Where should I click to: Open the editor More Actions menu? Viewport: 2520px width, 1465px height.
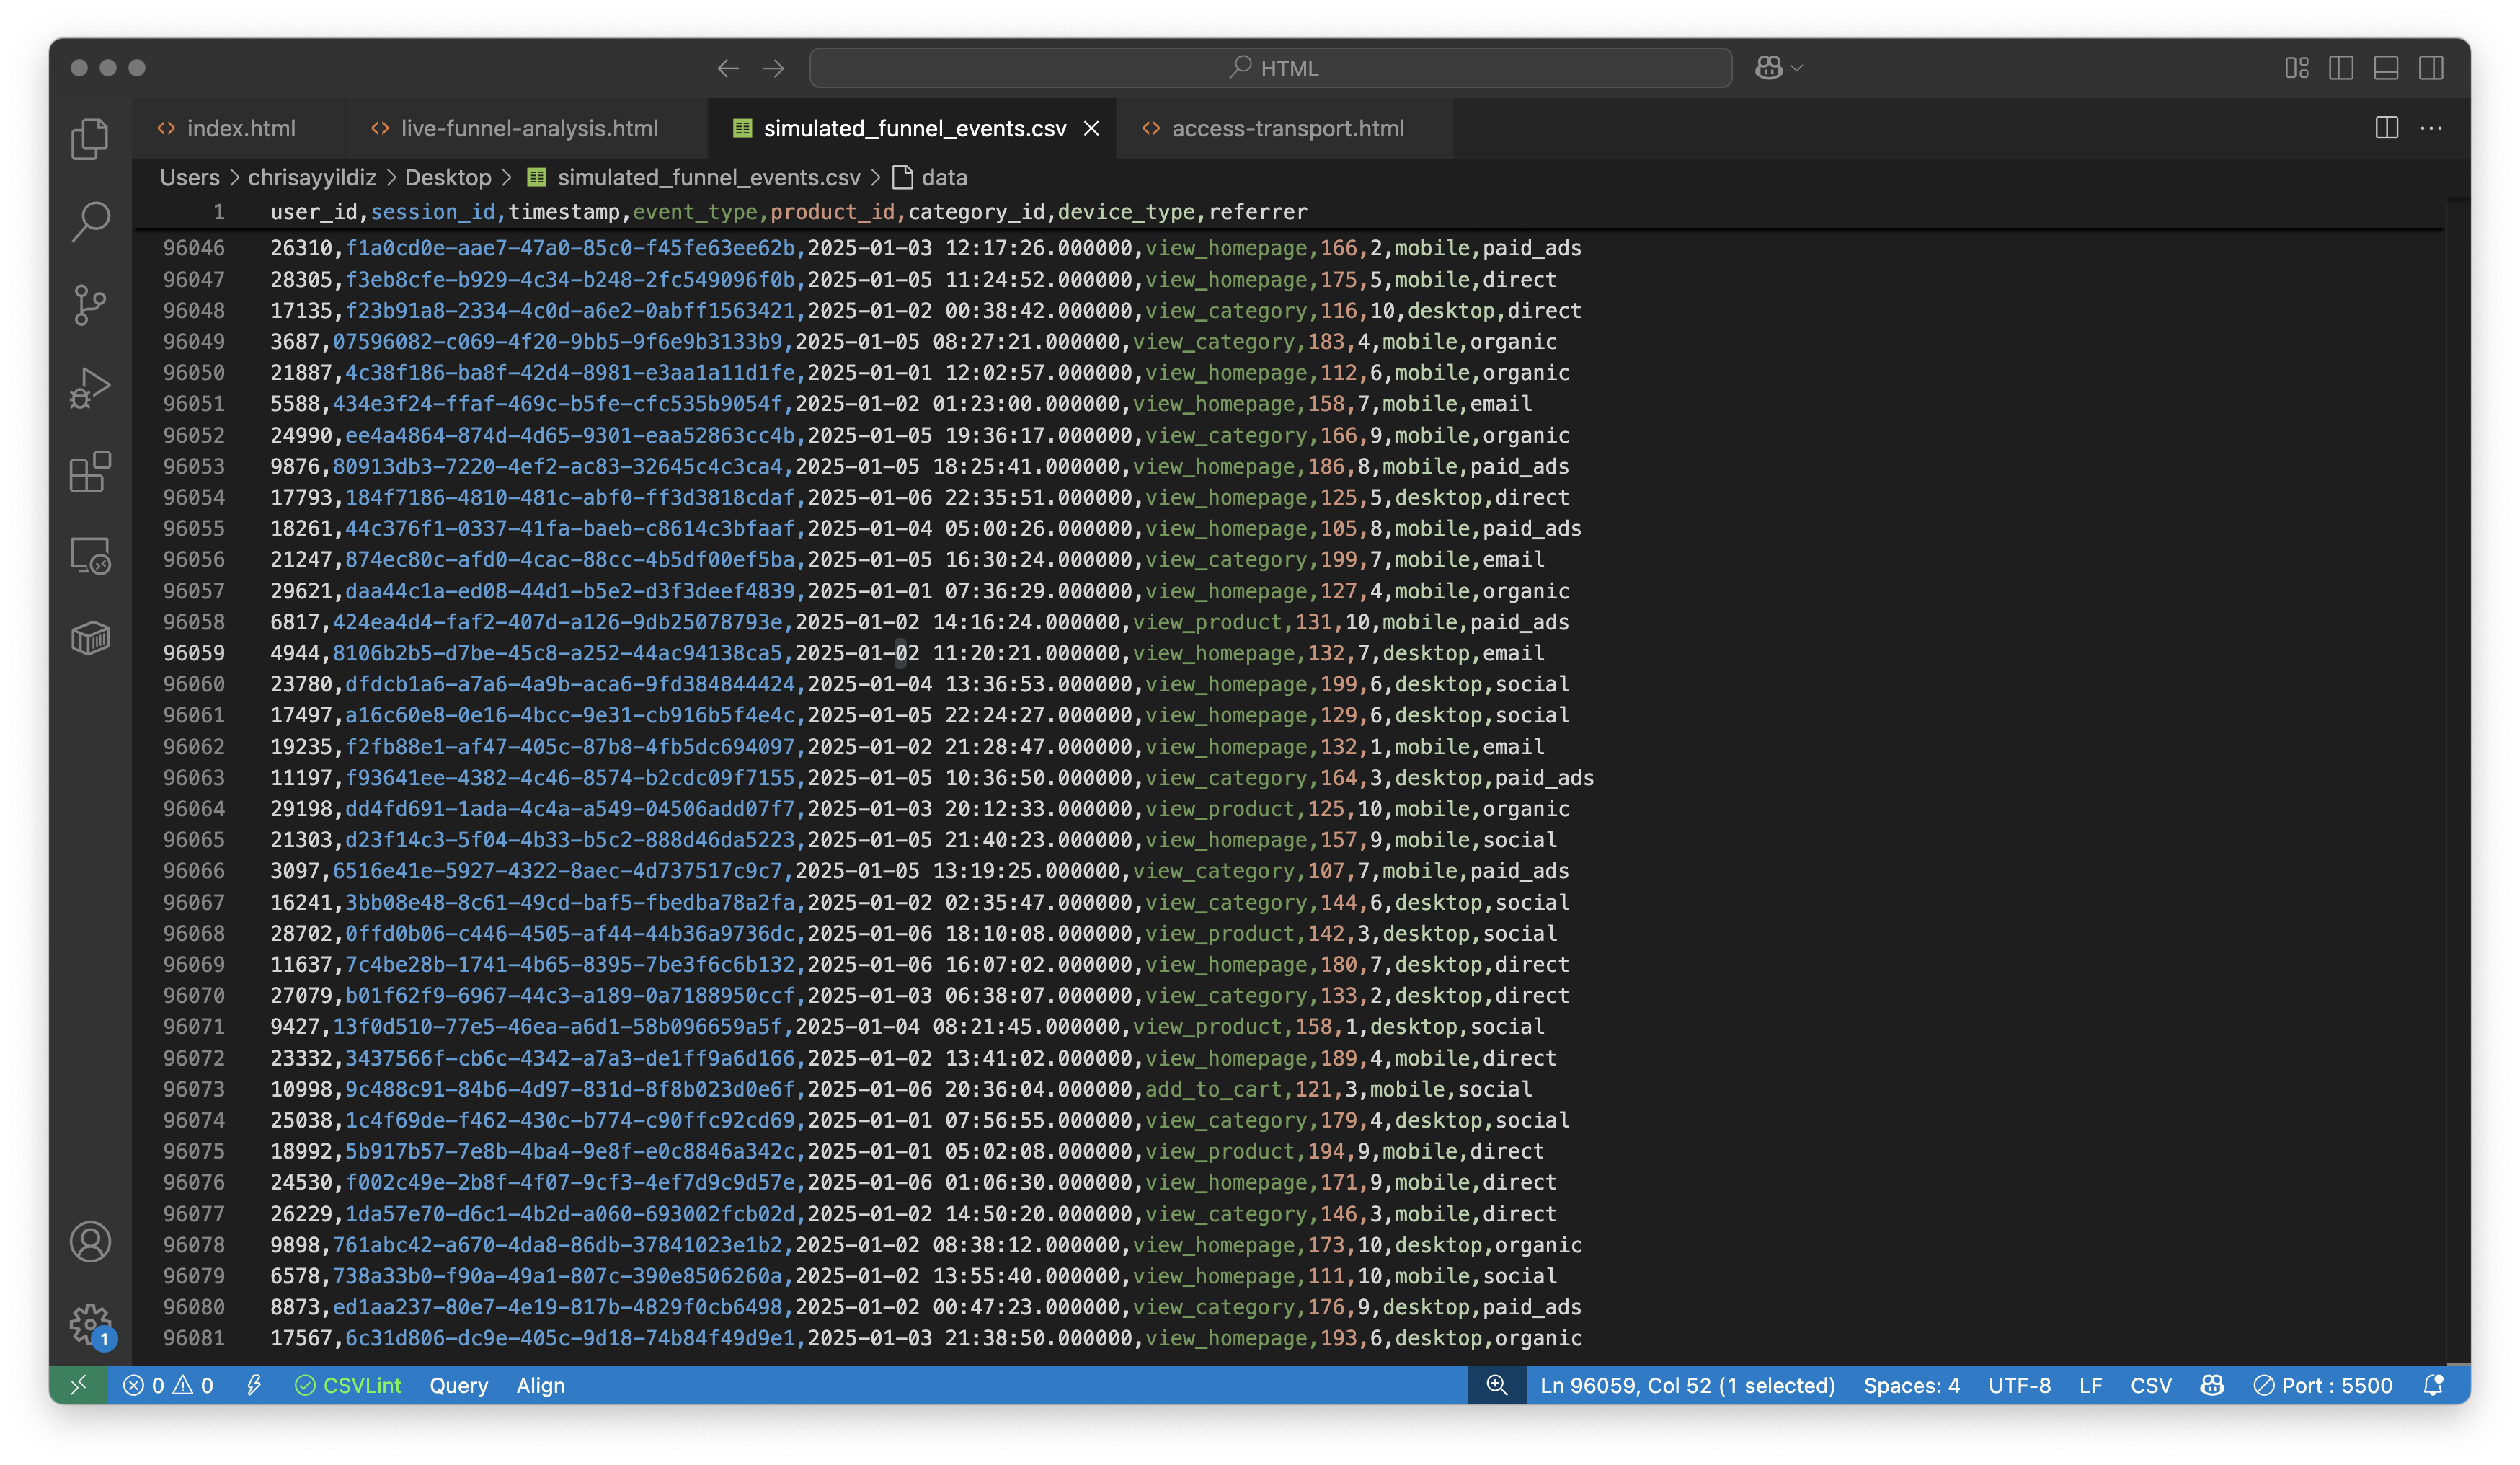pyautogui.click(x=2431, y=128)
